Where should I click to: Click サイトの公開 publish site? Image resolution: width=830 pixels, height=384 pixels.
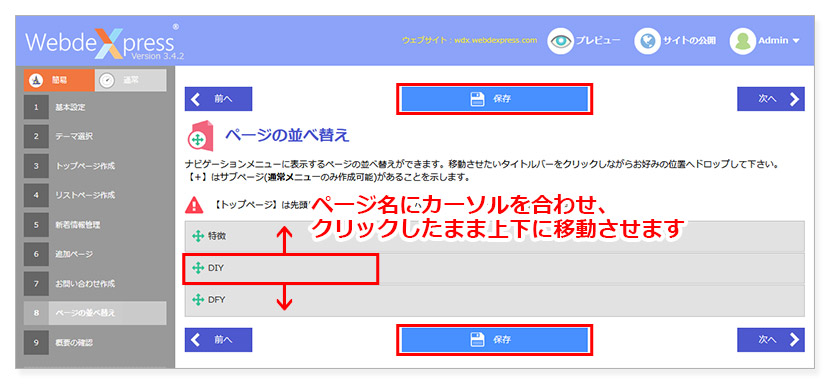pyautogui.click(x=689, y=41)
